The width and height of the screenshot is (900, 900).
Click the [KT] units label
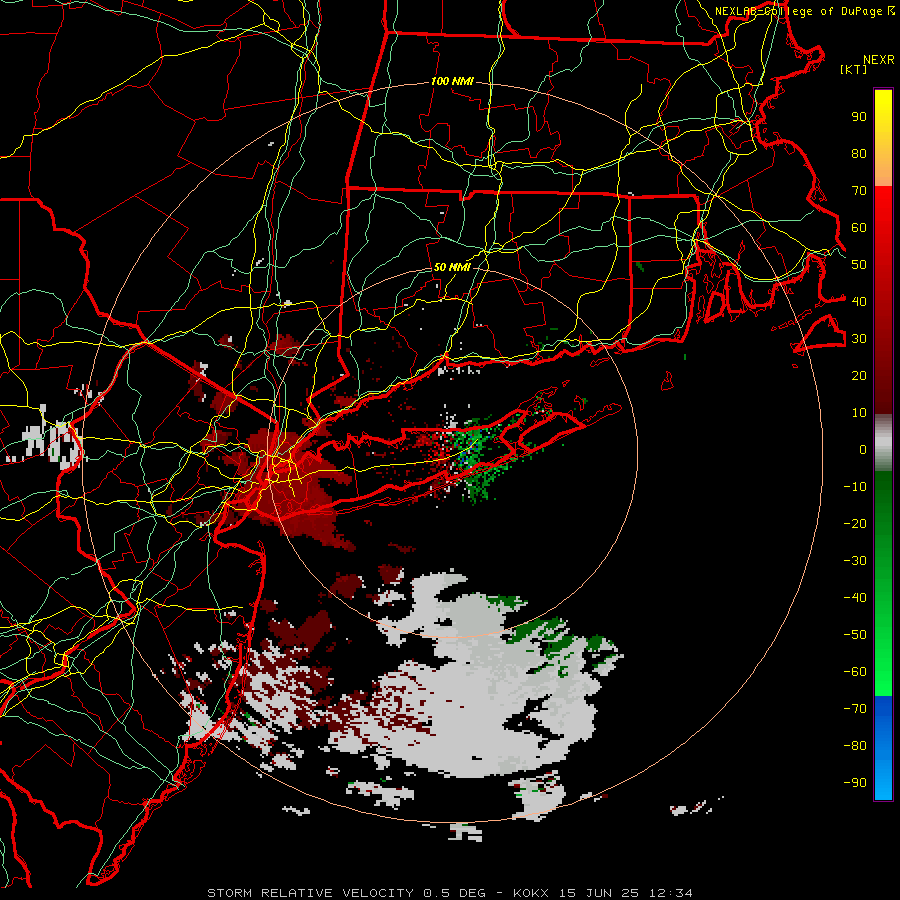tap(854, 69)
